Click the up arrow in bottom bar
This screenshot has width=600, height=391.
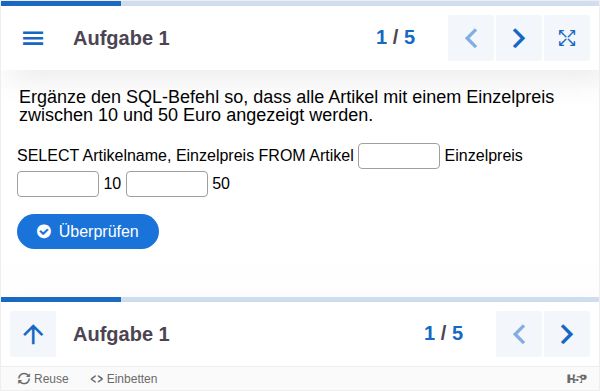[33, 334]
